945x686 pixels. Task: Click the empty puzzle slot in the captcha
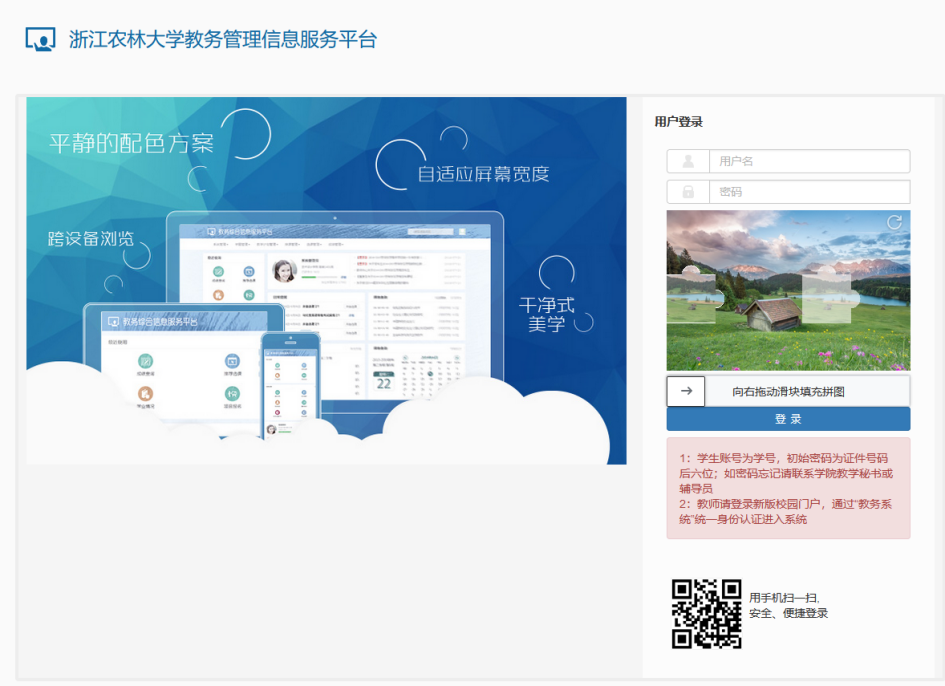828,297
